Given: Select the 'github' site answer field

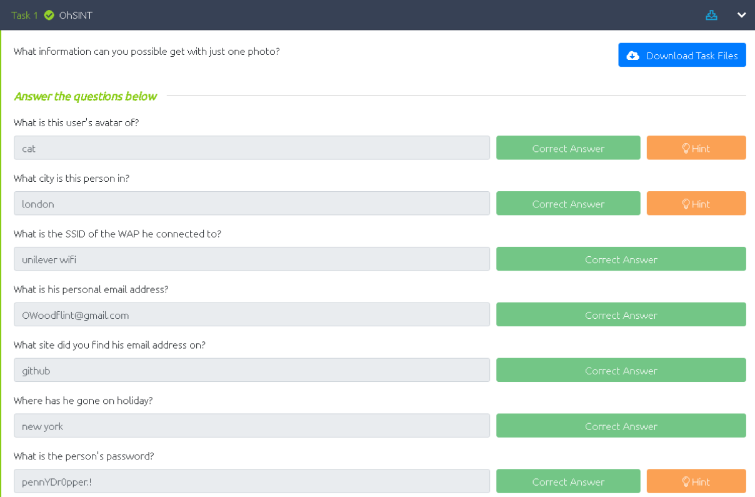Looking at the screenshot, I should pos(252,371).
